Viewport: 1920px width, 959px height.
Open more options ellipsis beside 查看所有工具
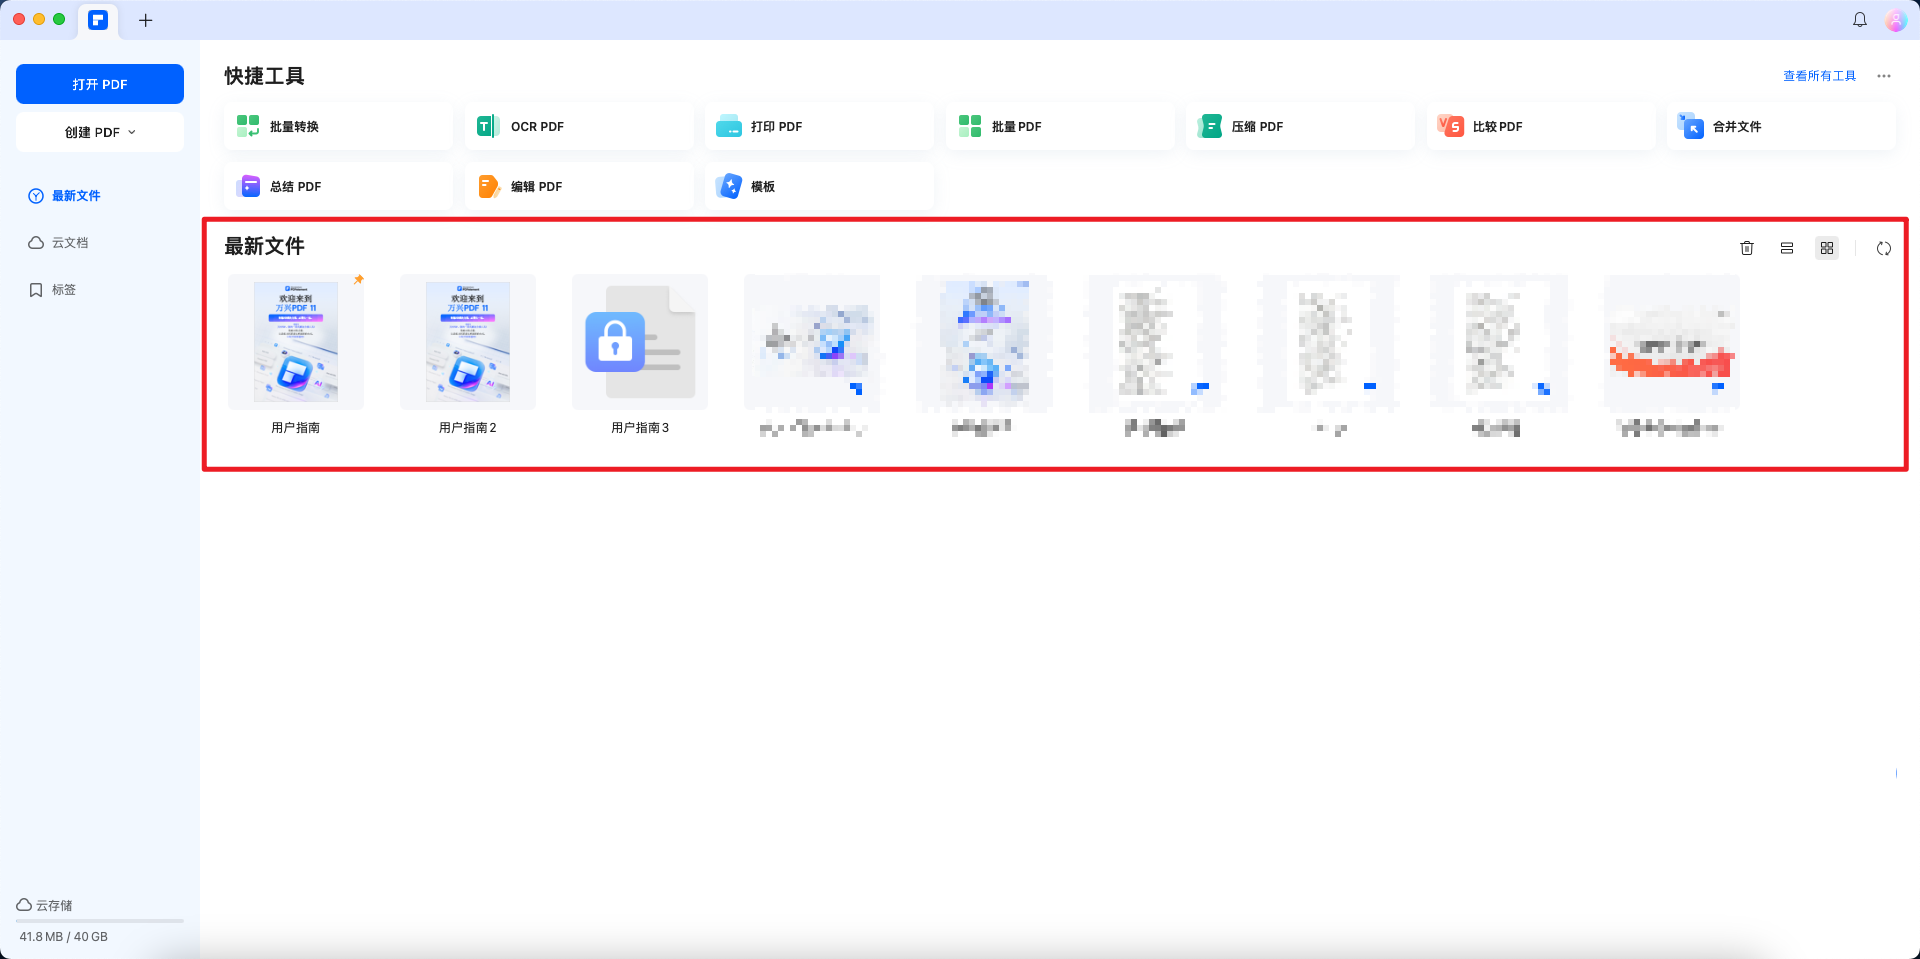[x=1883, y=76]
